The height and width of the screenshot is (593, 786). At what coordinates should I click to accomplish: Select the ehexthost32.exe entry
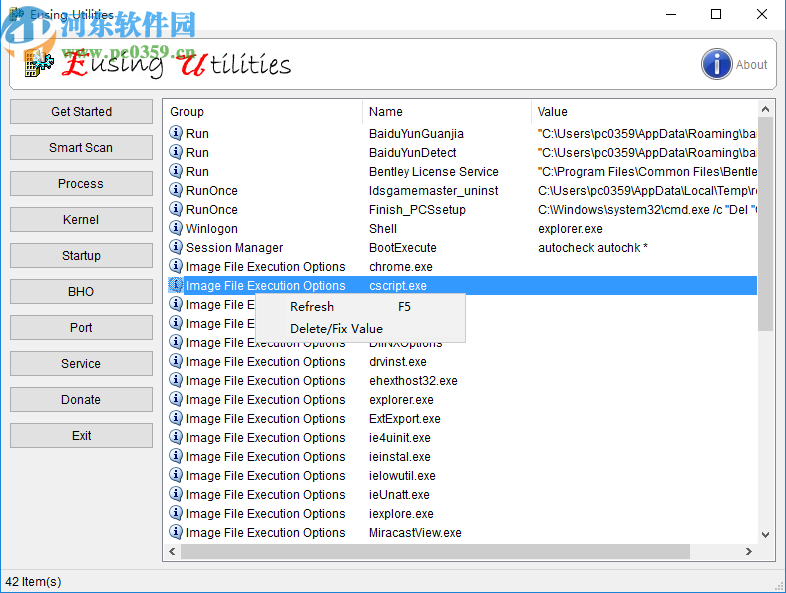click(413, 381)
